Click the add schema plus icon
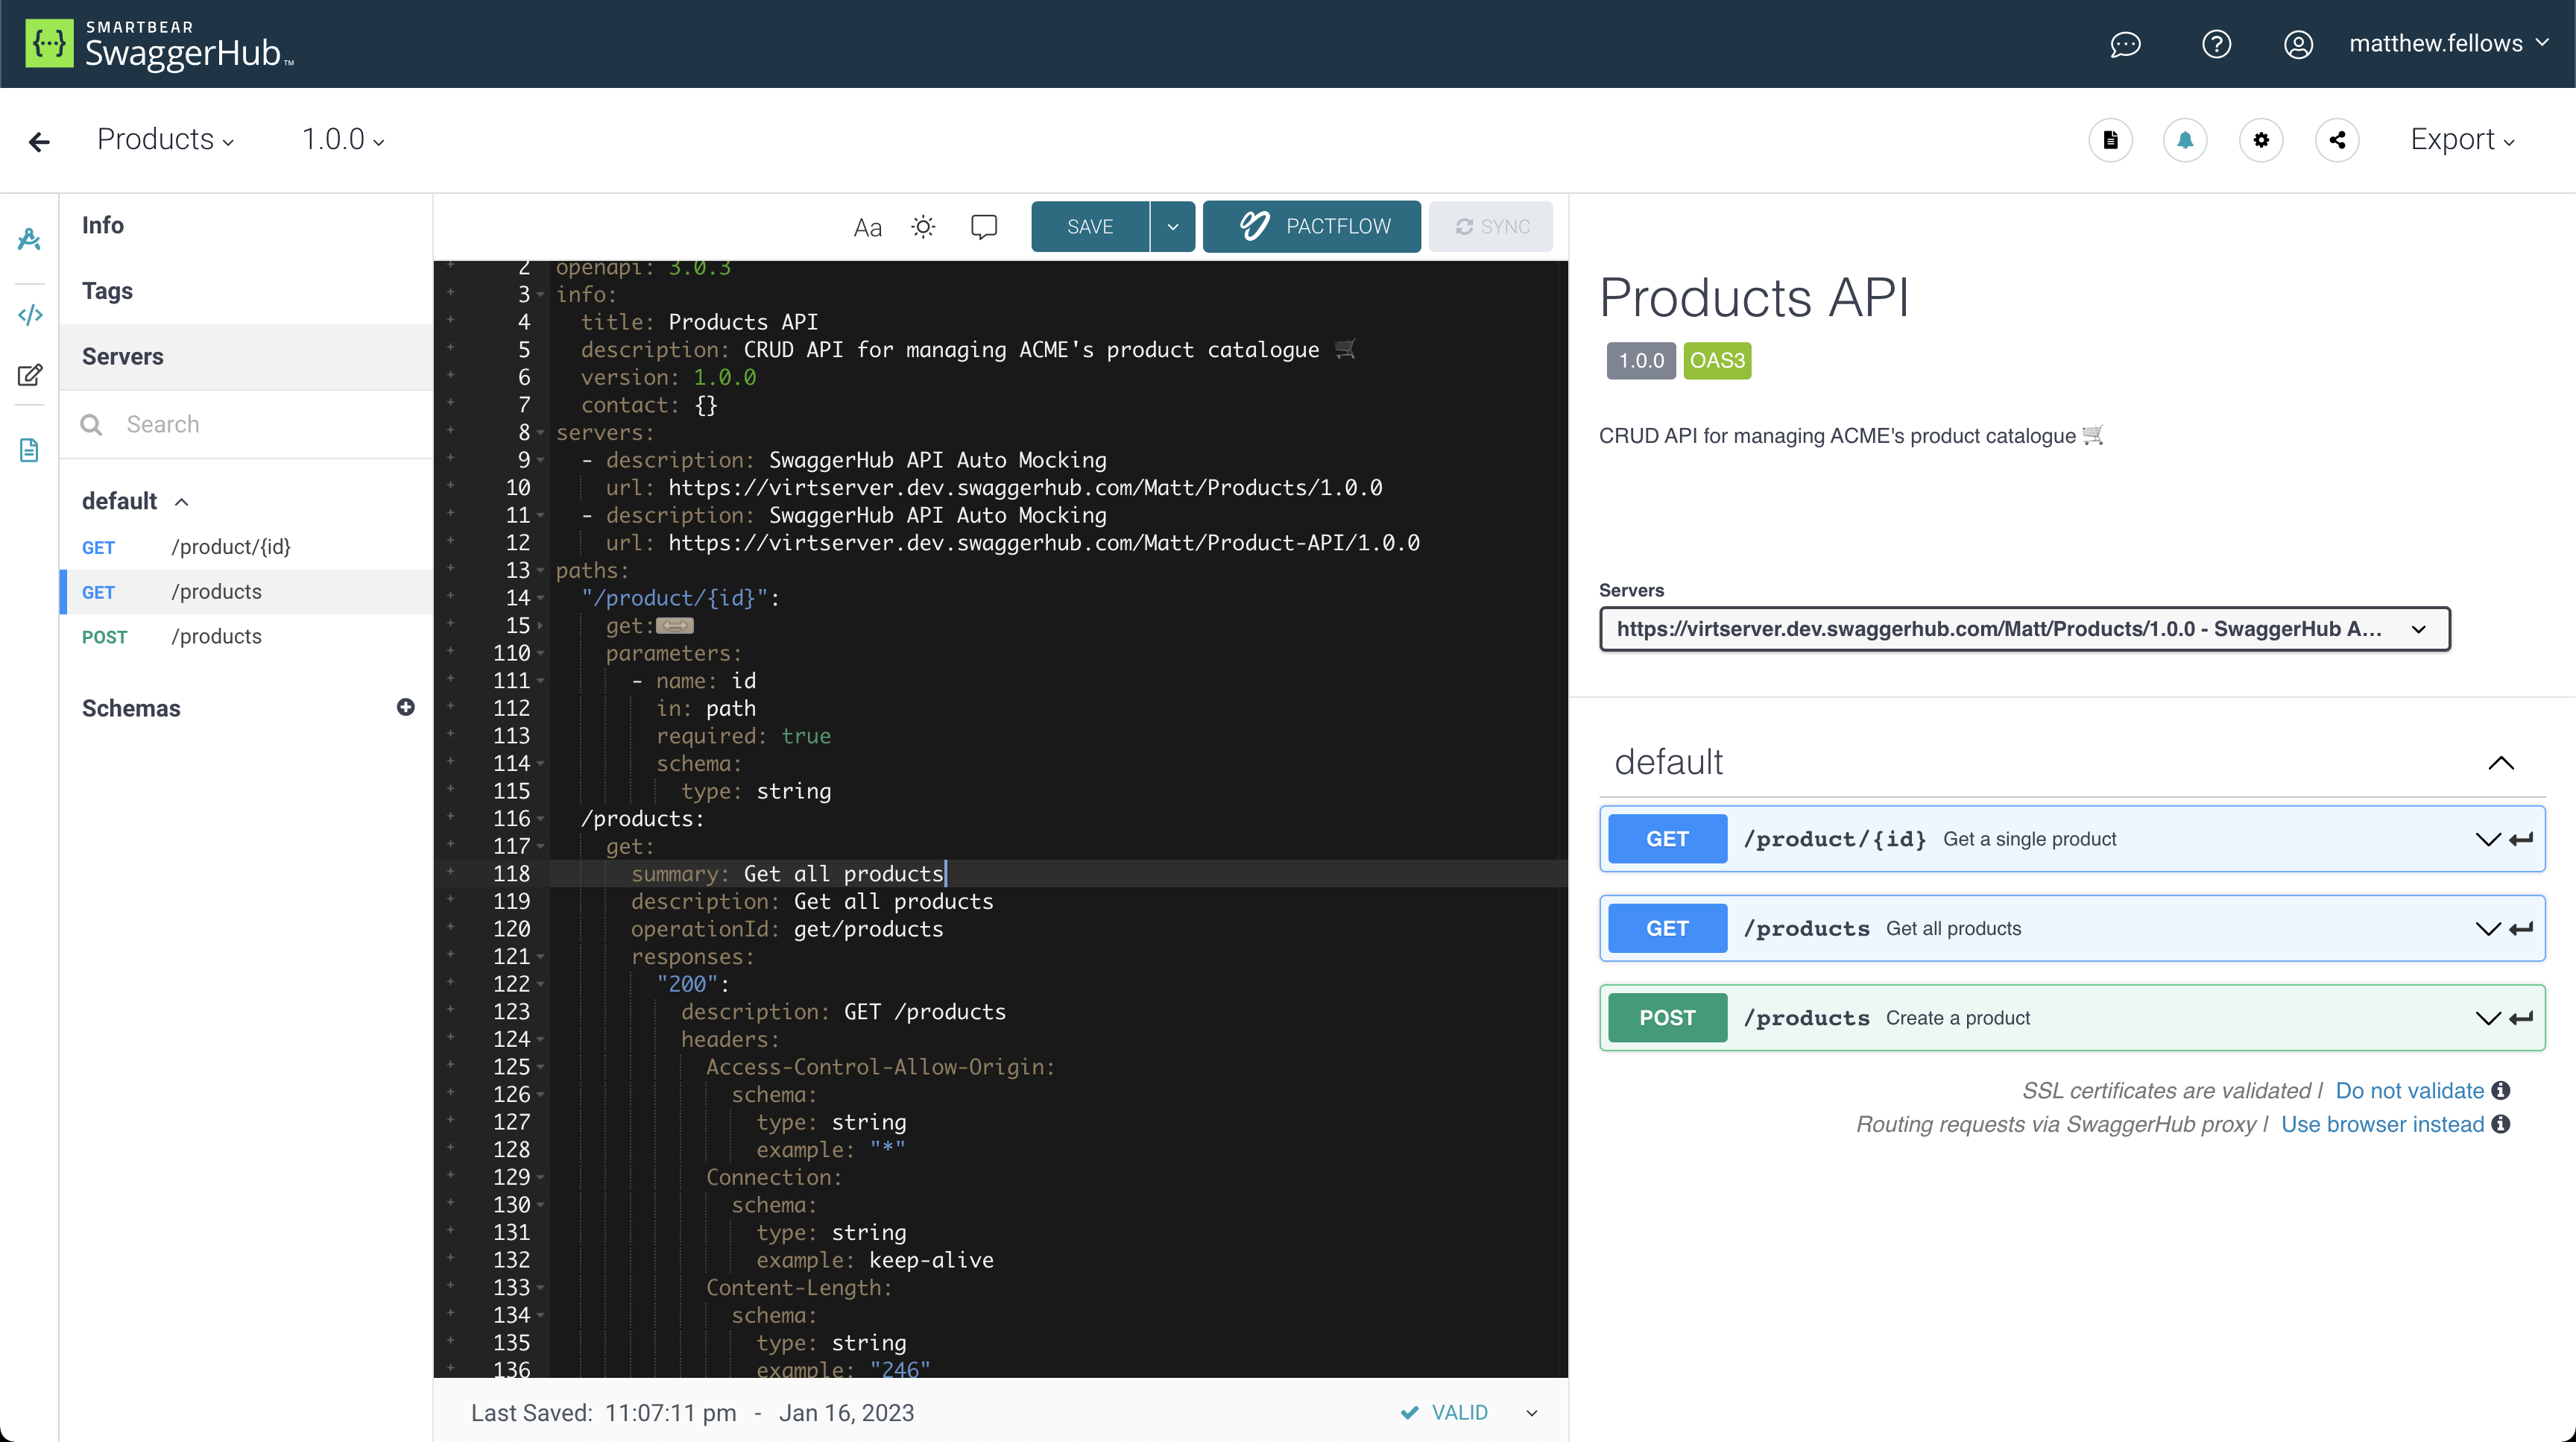Image resolution: width=2576 pixels, height=1442 pixels. tap(405, 707)
